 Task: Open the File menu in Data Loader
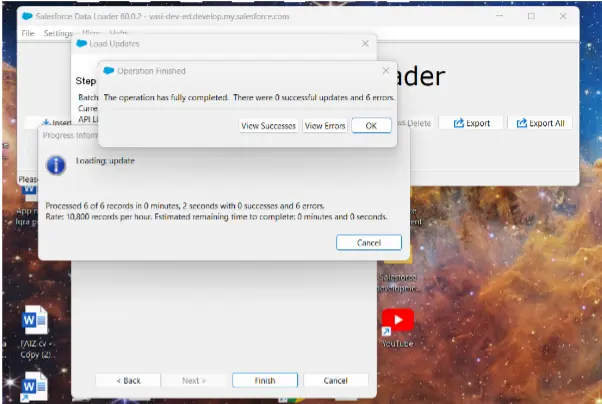click(x=28, y=33)
